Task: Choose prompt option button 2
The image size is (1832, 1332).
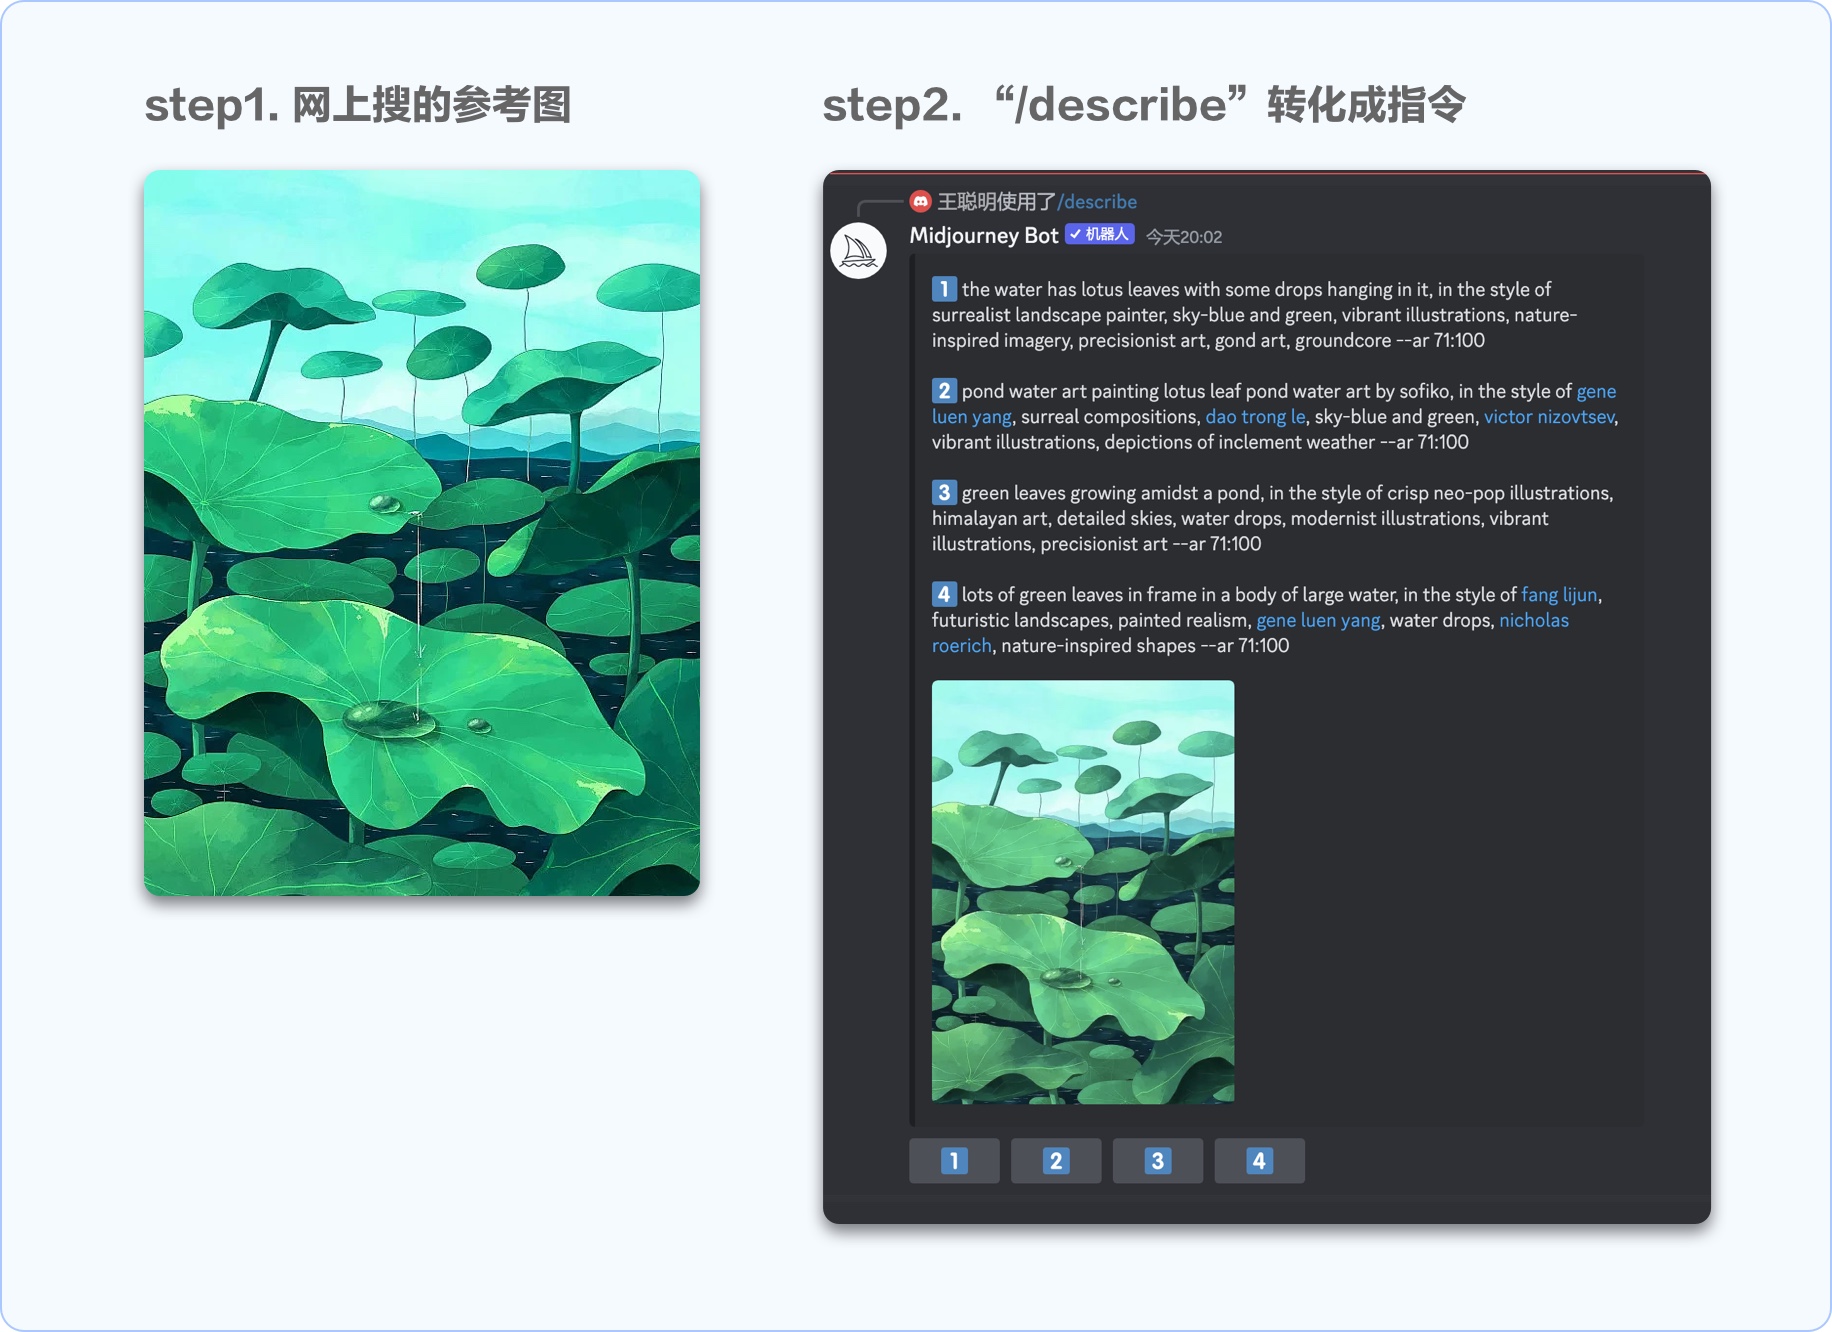Action: pyautogui.click(x=1056, y=1161)
